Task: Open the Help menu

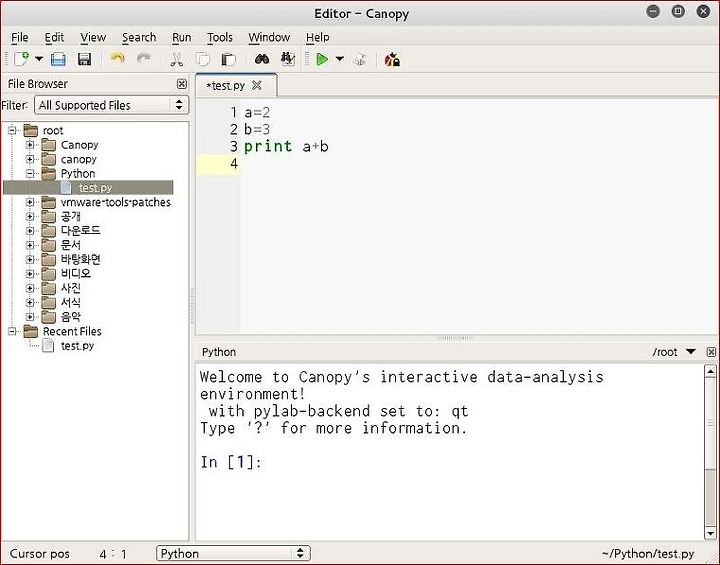Action: (318, 37)
